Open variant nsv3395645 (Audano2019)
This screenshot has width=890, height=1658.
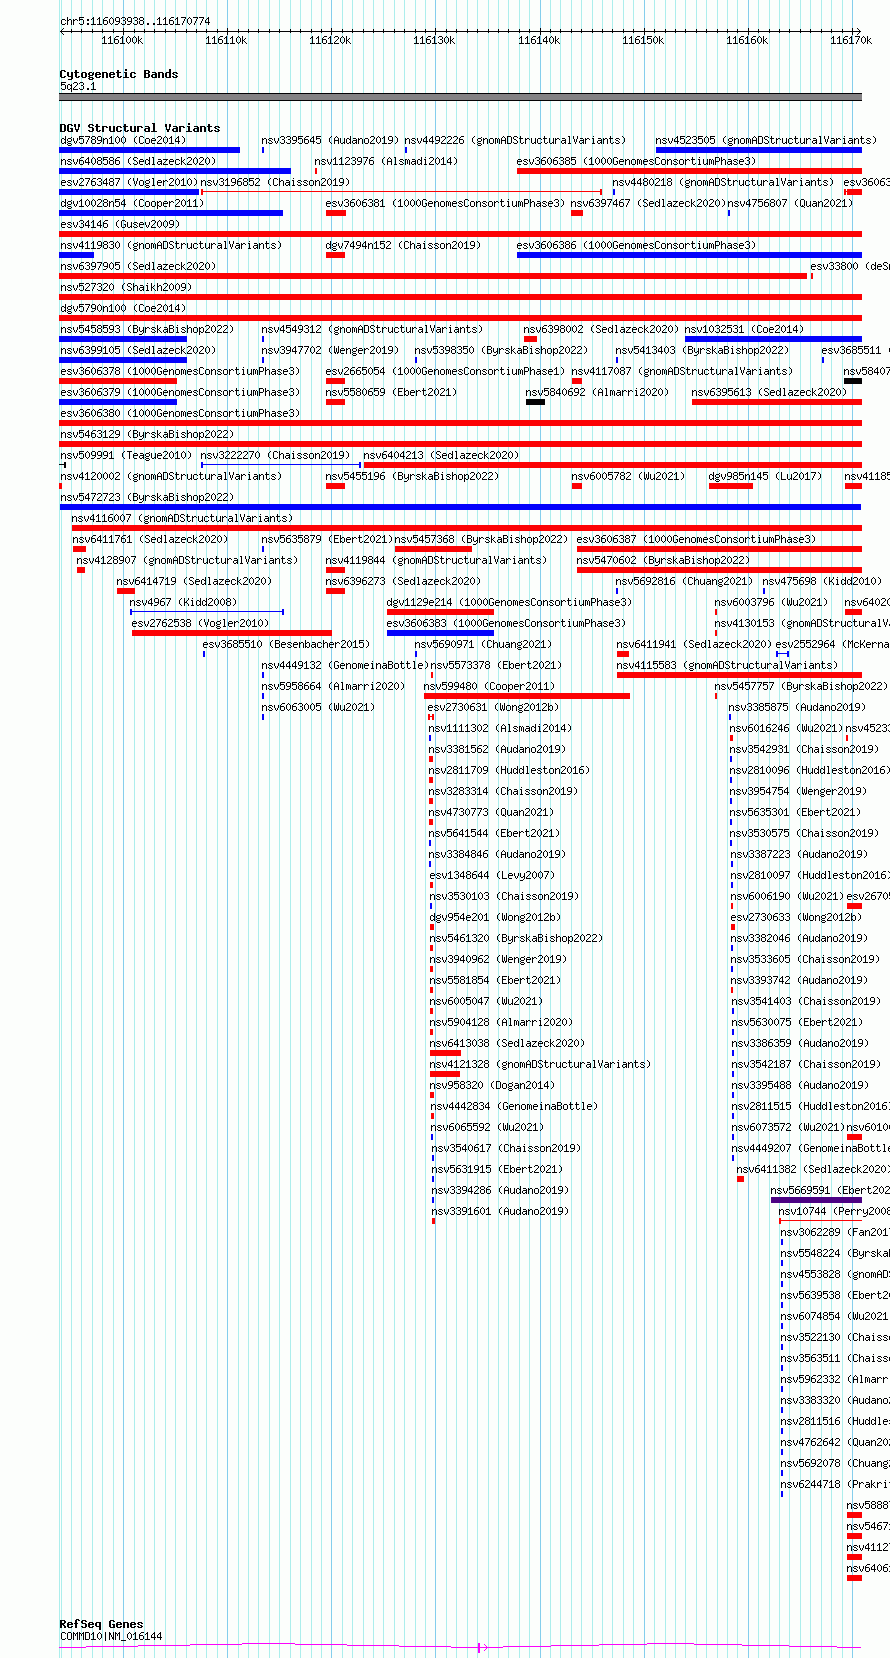[330, 140]
